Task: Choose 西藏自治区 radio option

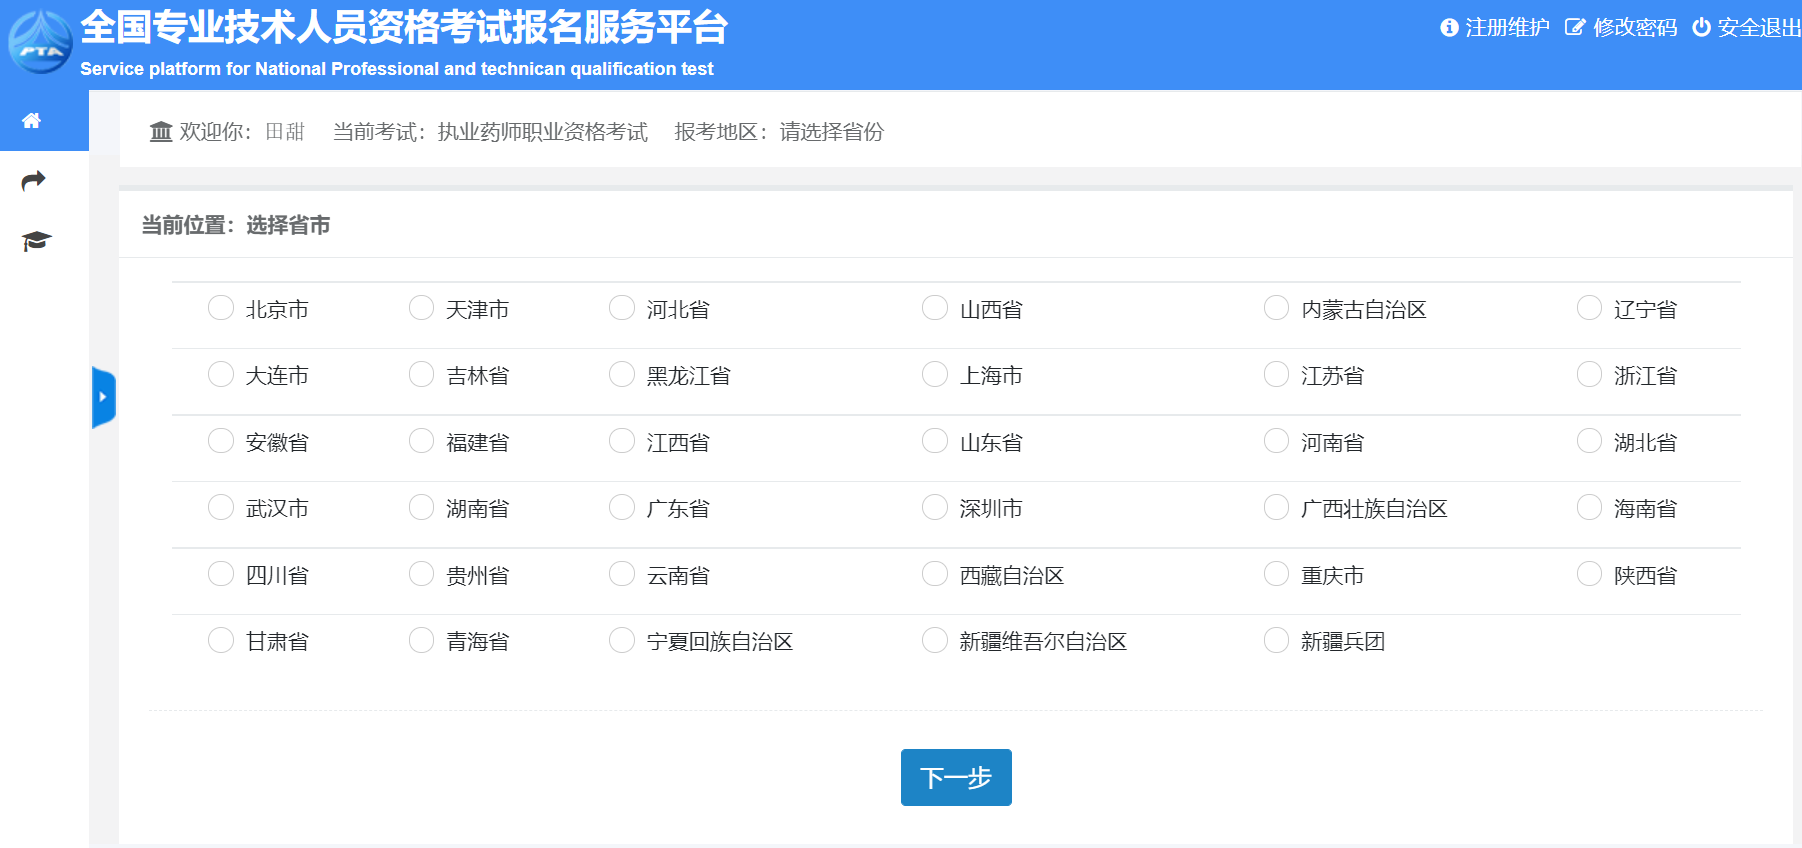Action: pos(935,574)
